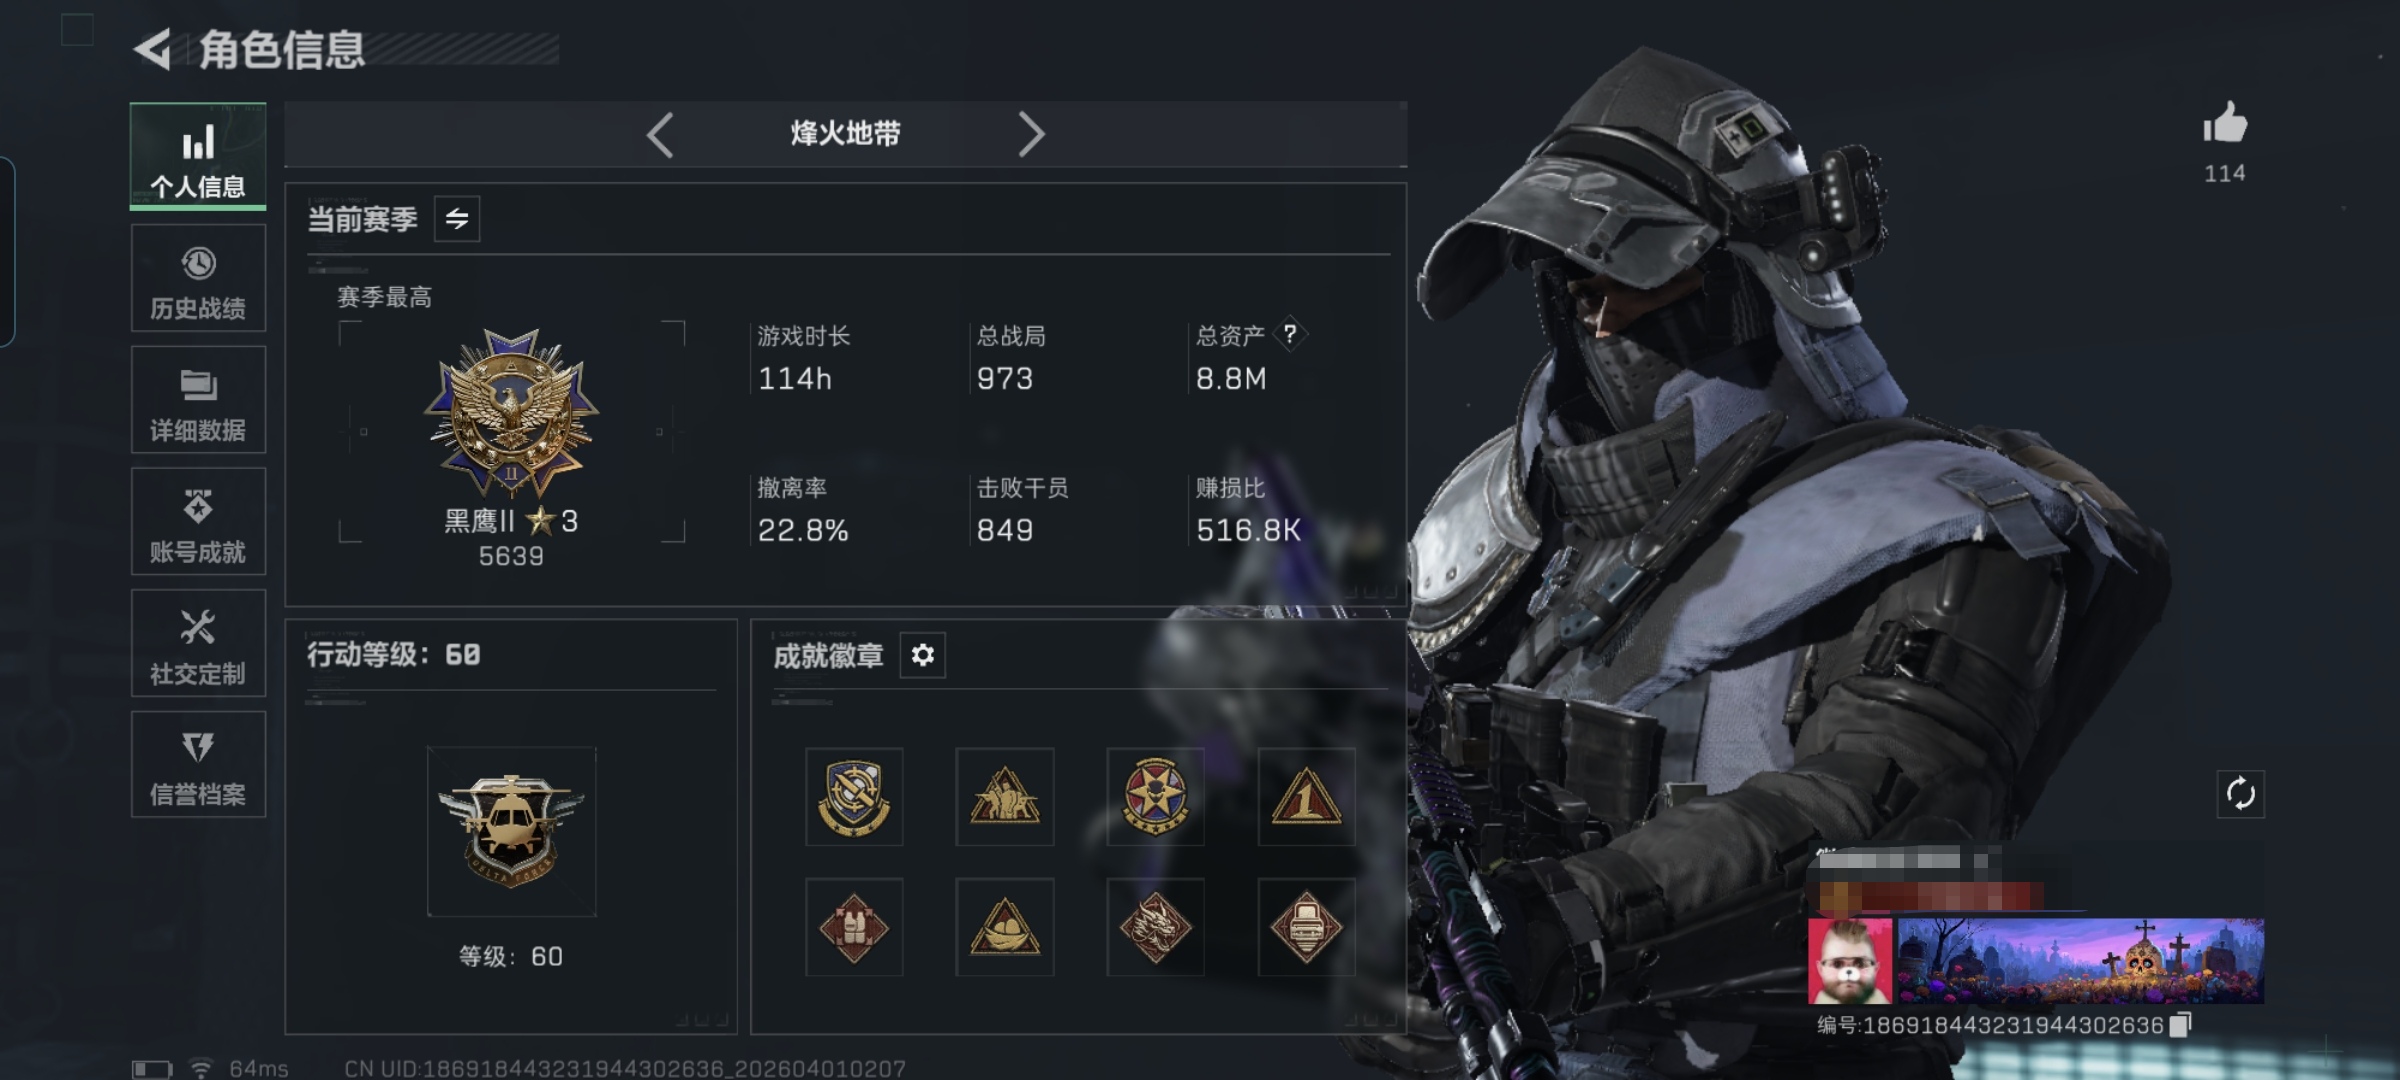
Task: Switch to the 账号成就 tab
Action: (198, 521)
